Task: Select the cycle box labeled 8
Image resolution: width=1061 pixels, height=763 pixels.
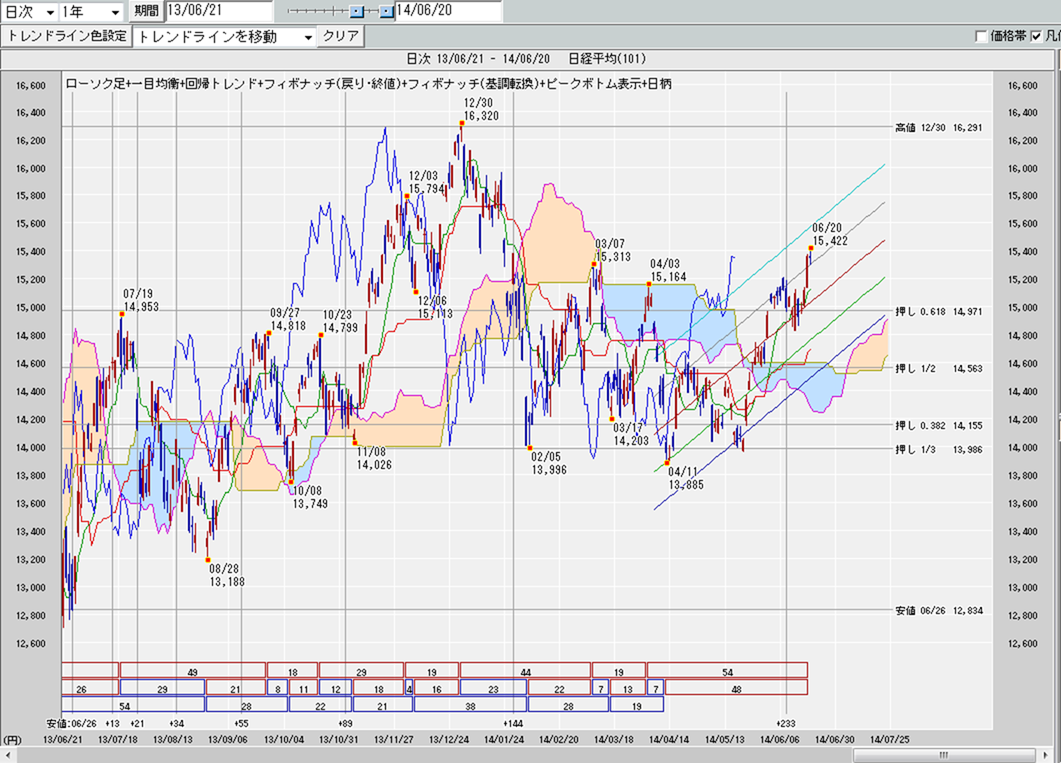Action: (x=278, y=688)
